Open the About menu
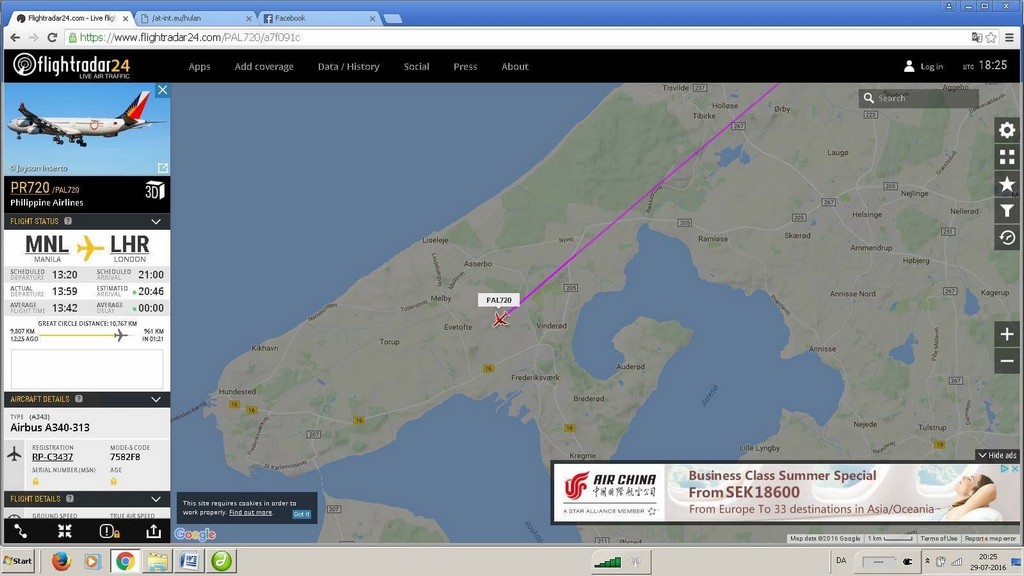The width and height of the screenshot is (1024, 576). click(515, 67)
